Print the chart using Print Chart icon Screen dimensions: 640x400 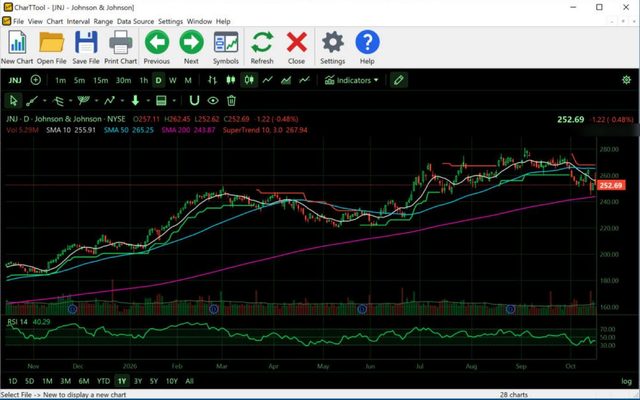(x=120, y=42)
